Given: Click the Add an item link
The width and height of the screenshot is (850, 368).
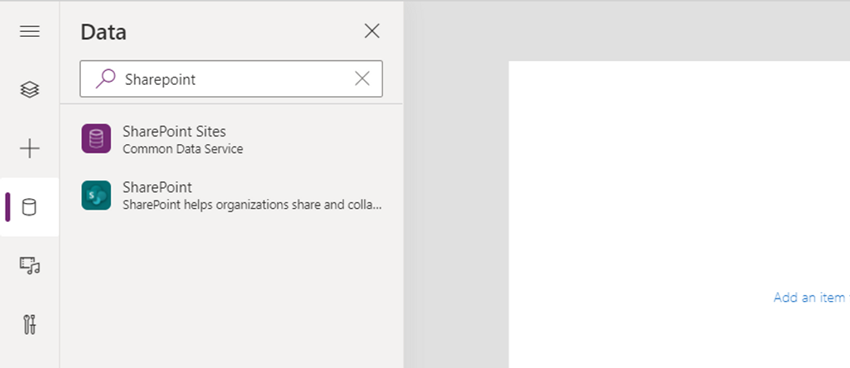Looking at the screenshot, I should (x=812, y=297).
